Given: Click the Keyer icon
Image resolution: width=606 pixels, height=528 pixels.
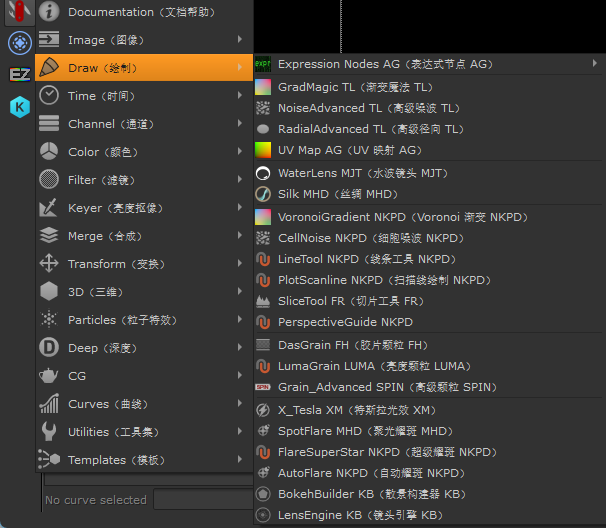Looking at the screenshot, I should click(x=49, y=208).
